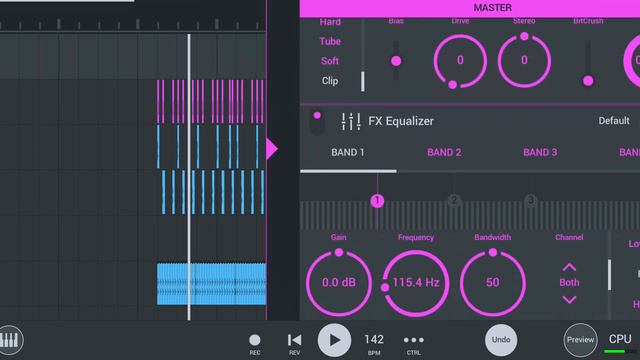Click the Drive knob
The image size is (640, 360).
[460, 61]
